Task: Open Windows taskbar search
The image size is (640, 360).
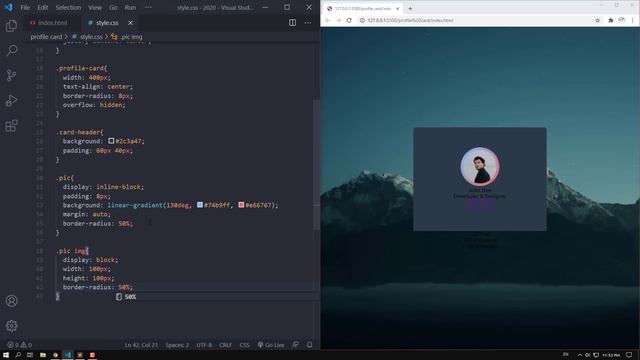Action: [18, 355]
